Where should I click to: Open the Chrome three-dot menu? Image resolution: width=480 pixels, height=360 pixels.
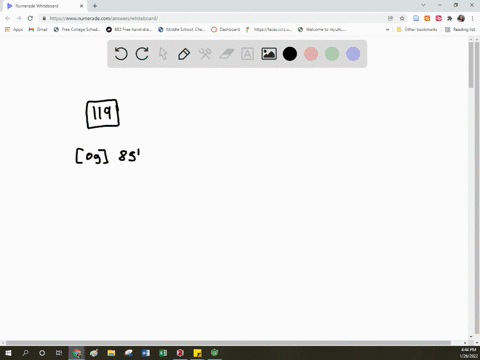click(x=472, y=18)
